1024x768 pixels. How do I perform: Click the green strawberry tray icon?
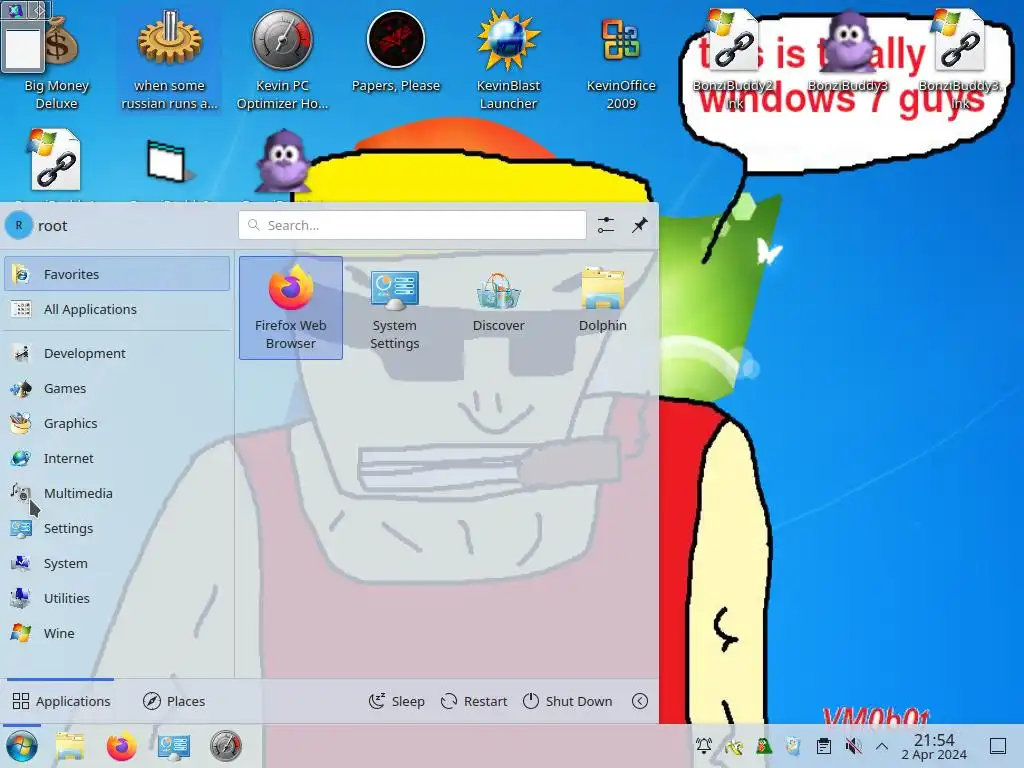coord(763,746)
